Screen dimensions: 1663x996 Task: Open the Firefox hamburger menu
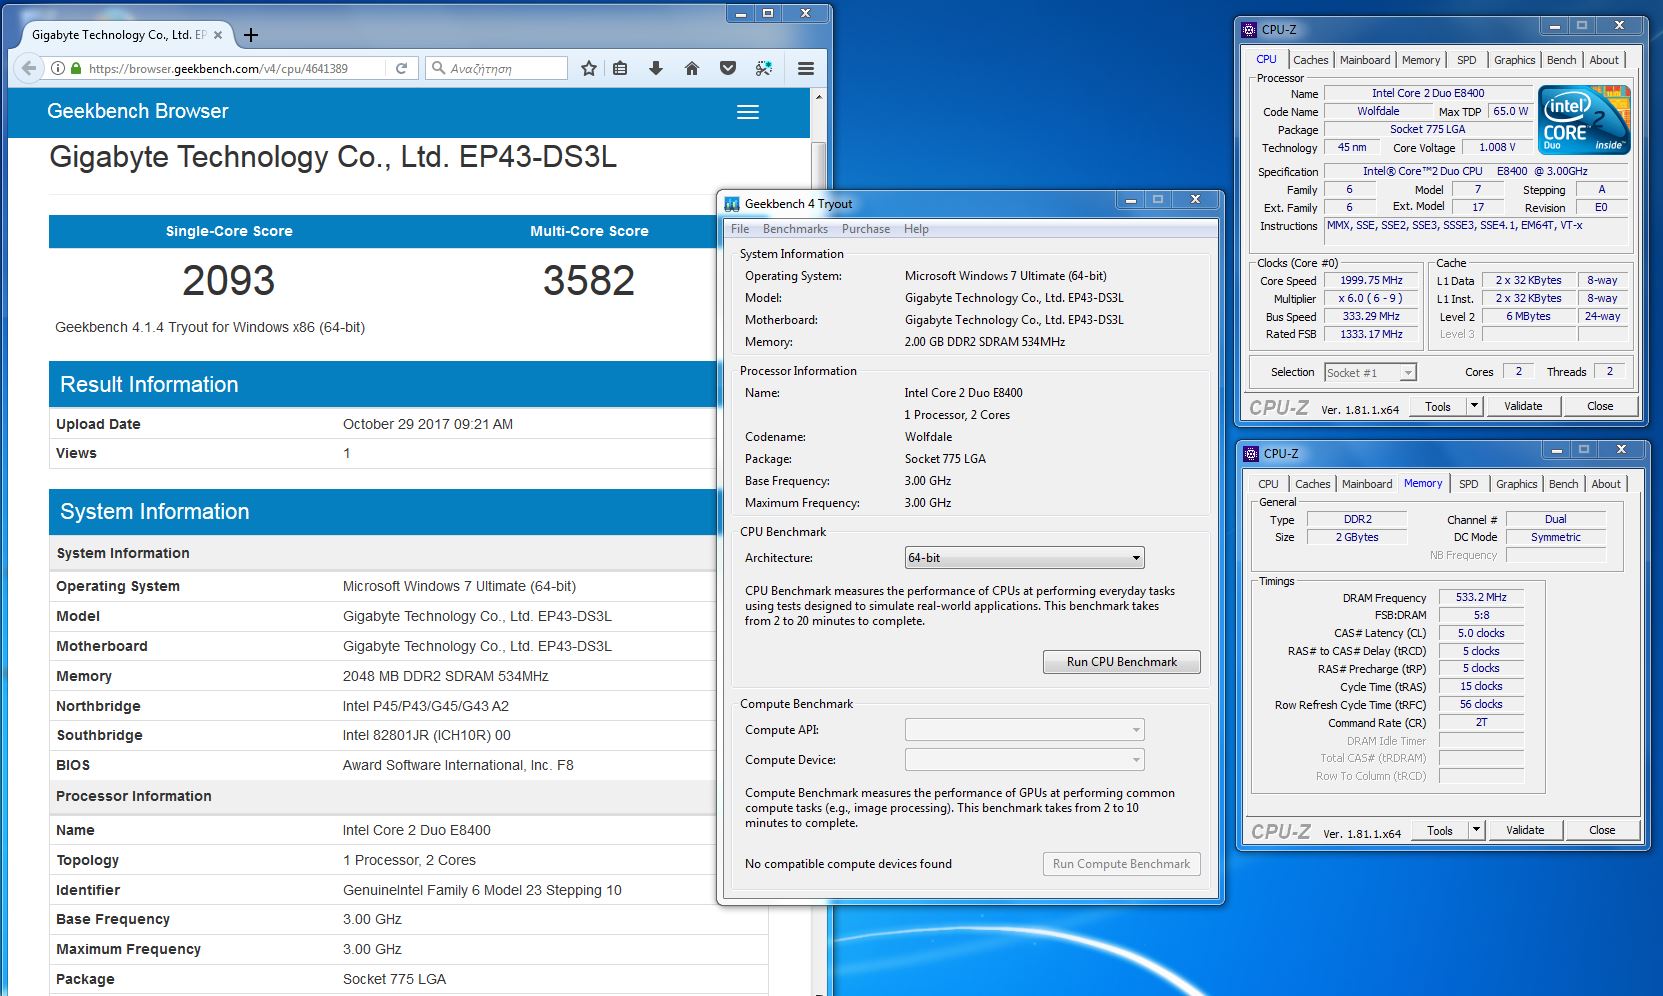coord(806,68)
